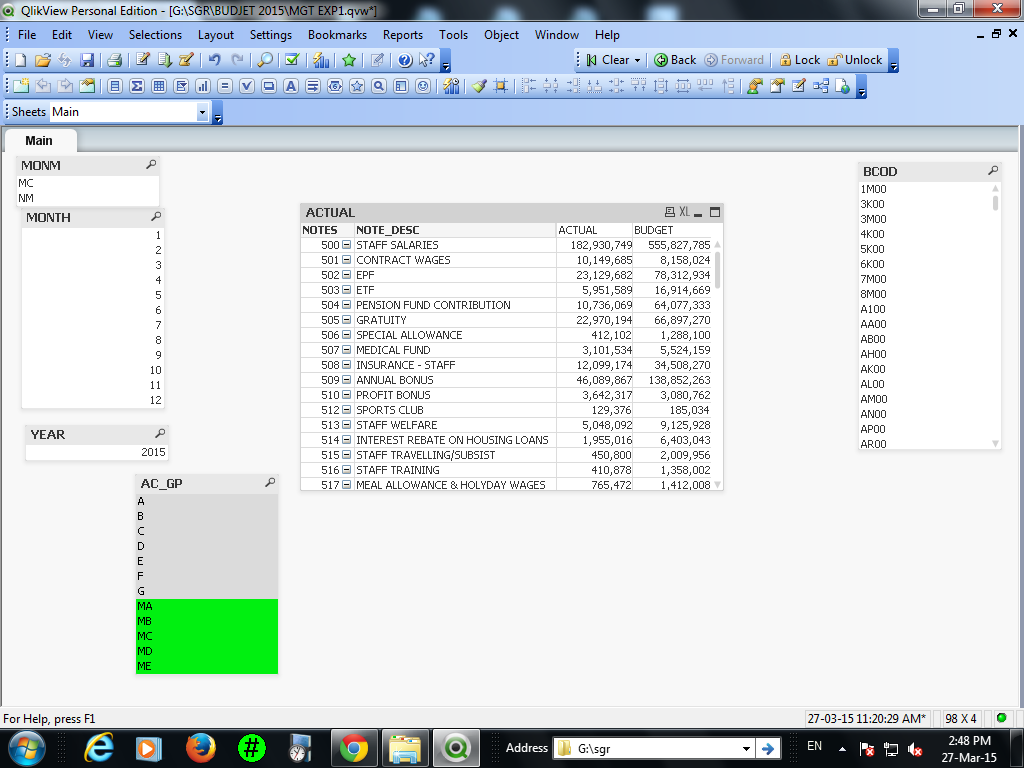This screenshot has width=1024, height=768.
Task: Select A100 in the BCOD list
Action: (x=926, y=309)
